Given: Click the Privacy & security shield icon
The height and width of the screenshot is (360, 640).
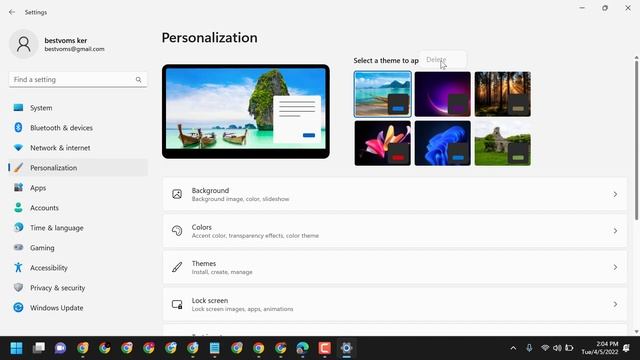Looking at the screenshot, I should click(x=18, y=287).
